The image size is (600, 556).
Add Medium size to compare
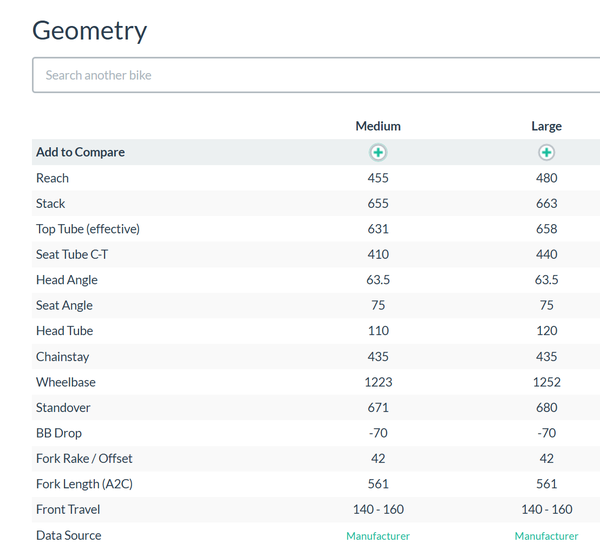point(378,152)
